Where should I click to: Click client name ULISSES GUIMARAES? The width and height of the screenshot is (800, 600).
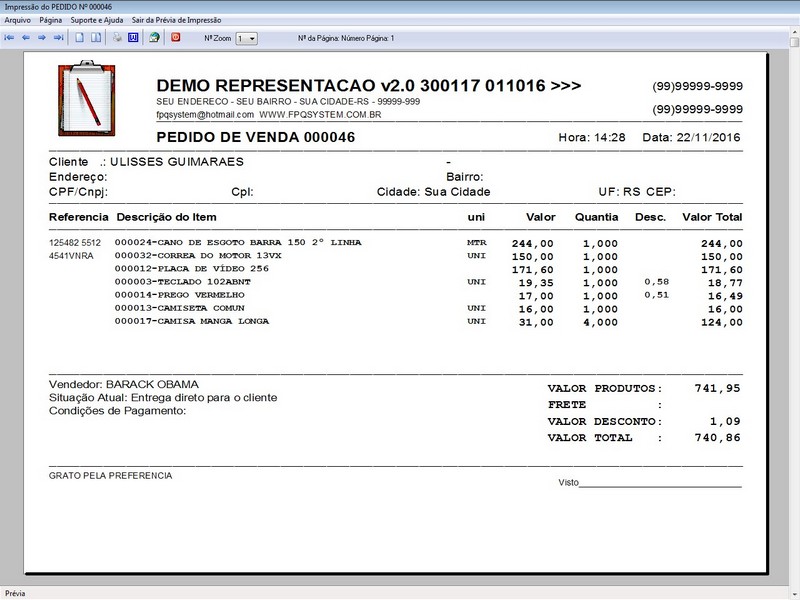(177, 162)
